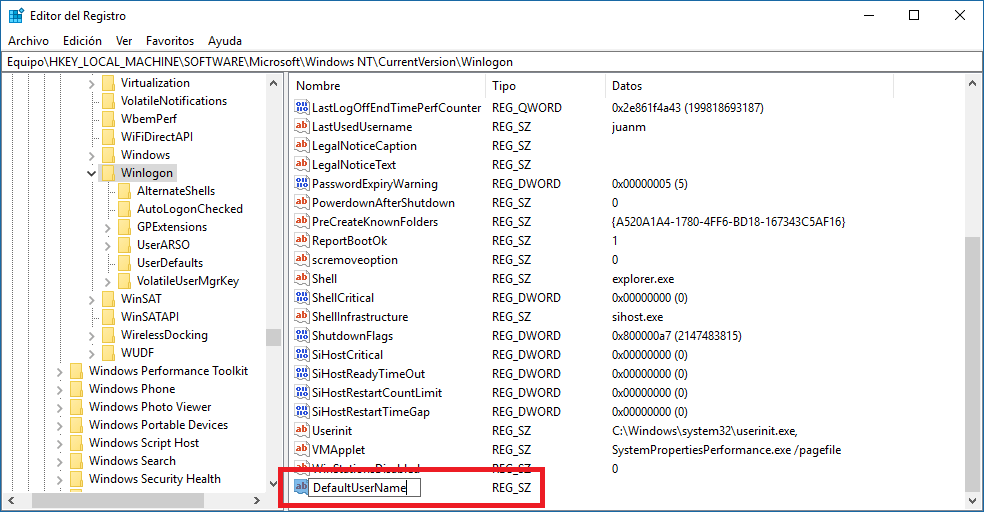Expand the UserARSO subkey

[108, 245]
